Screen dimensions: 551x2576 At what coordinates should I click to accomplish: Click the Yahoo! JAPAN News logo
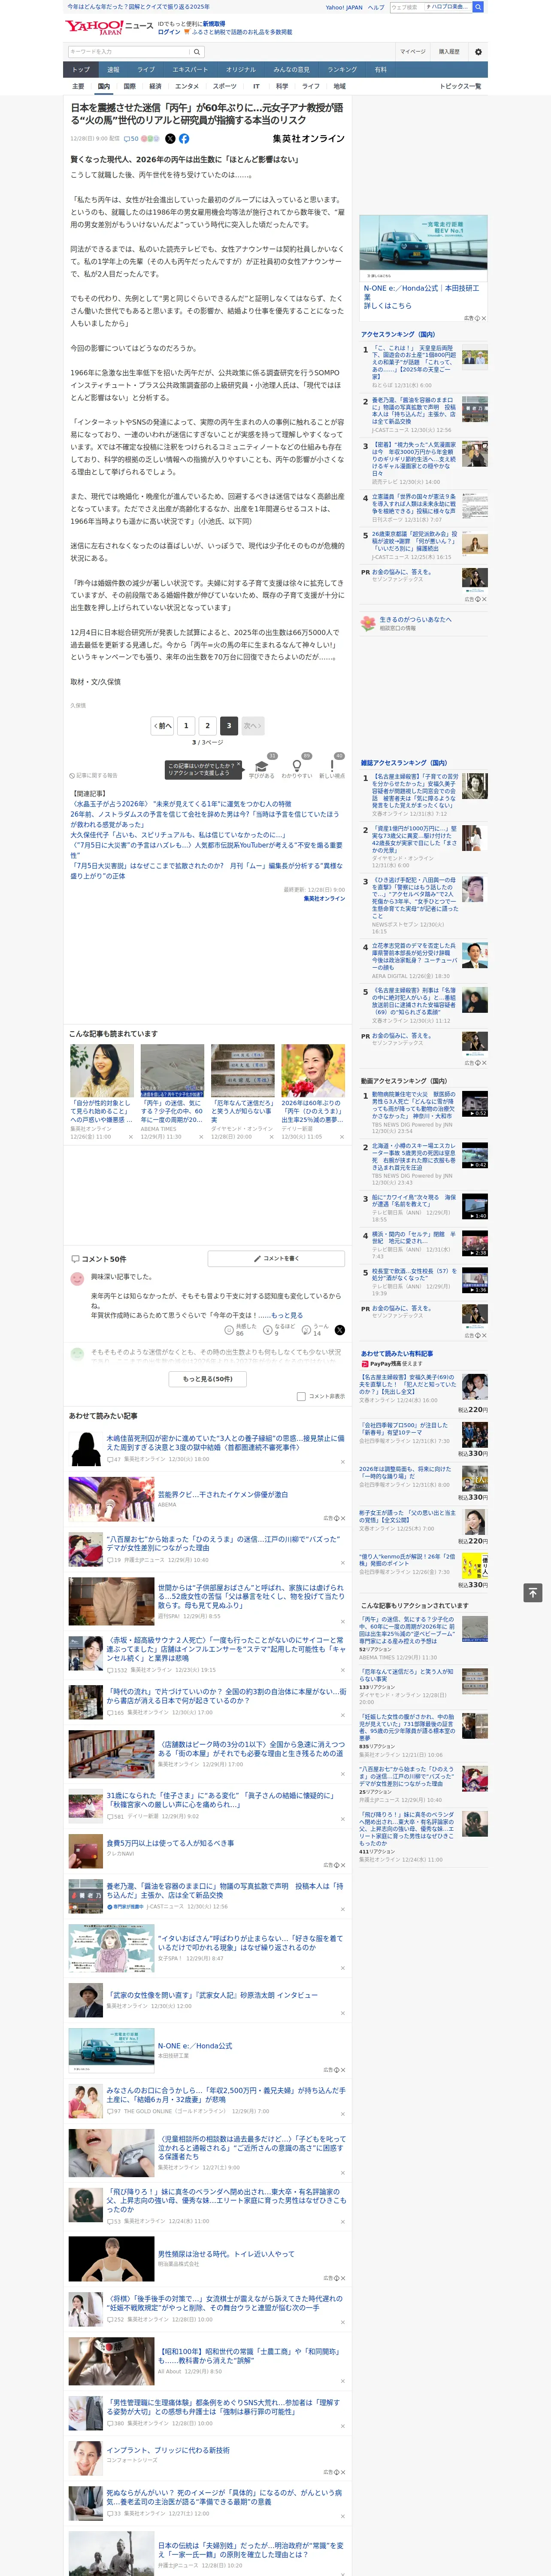click(109, 27)
